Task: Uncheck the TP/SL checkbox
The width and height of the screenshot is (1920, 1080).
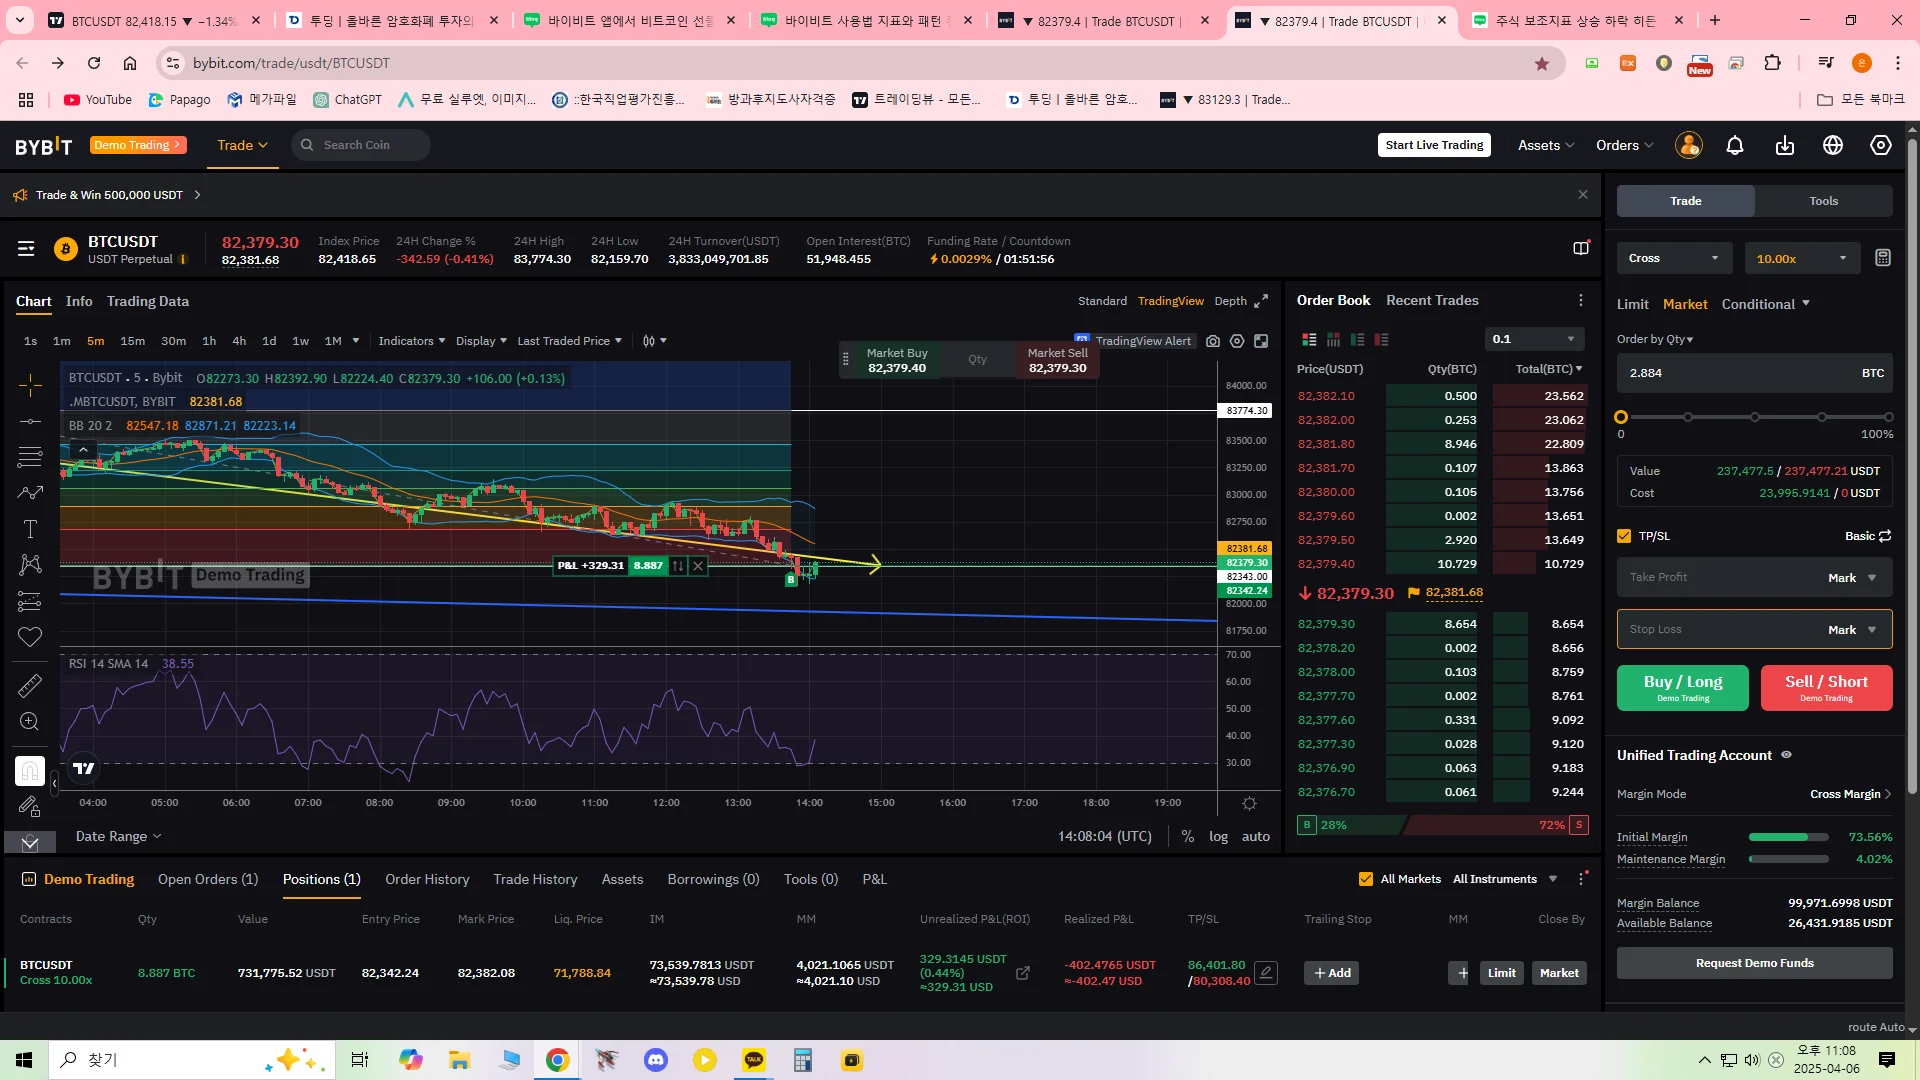Action: [x=1624, y=536]
